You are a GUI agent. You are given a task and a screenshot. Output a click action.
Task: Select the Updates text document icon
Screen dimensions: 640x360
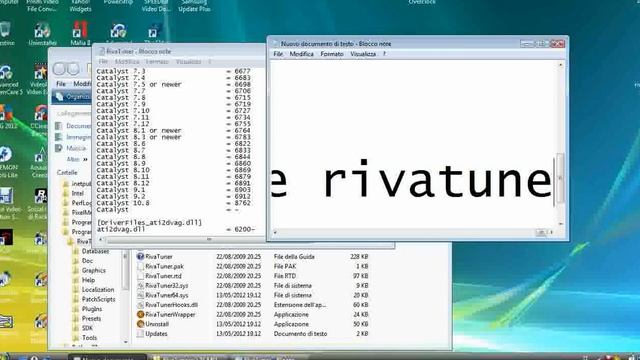(x=140, y=334)
